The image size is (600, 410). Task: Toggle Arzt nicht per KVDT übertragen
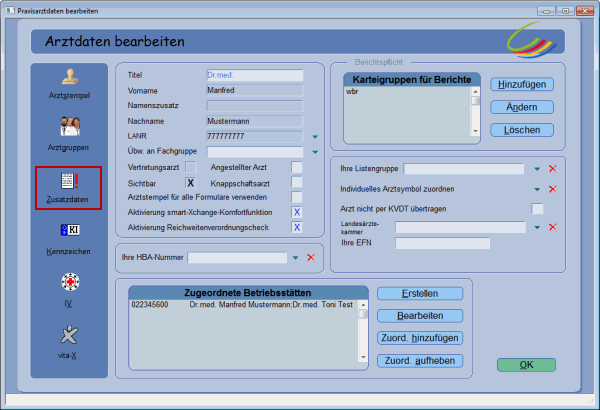[537, 209]
